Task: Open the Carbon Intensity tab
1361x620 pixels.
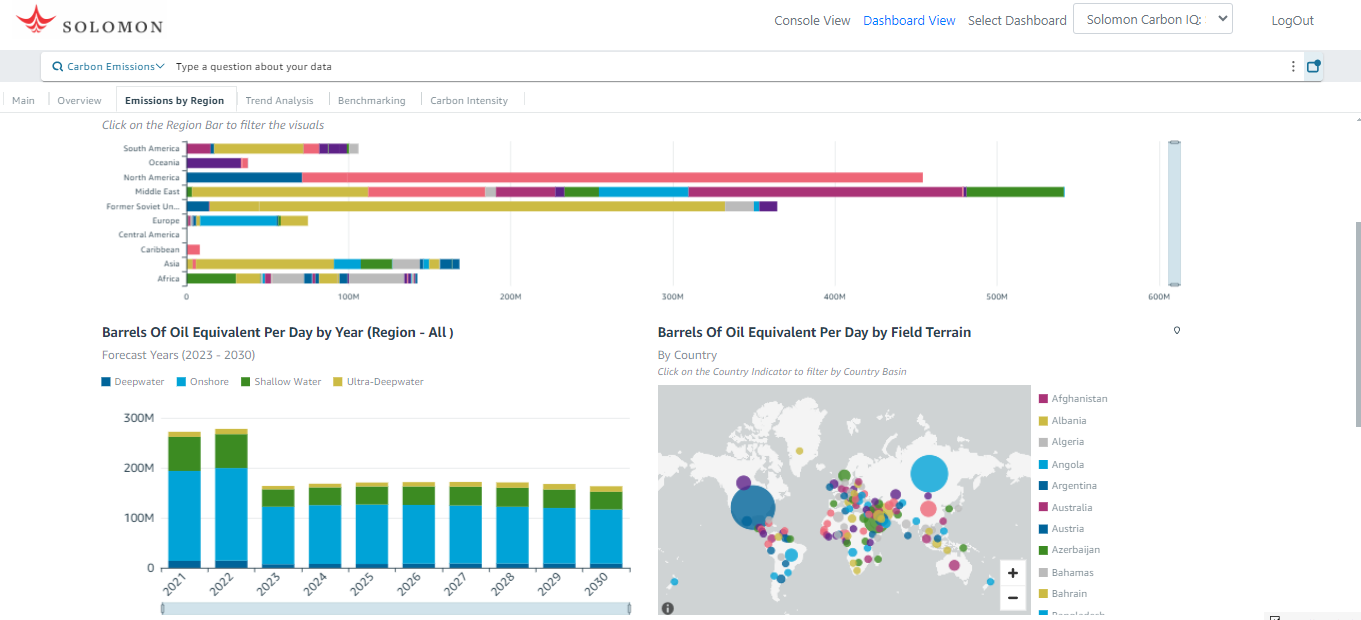Action: 469,100
